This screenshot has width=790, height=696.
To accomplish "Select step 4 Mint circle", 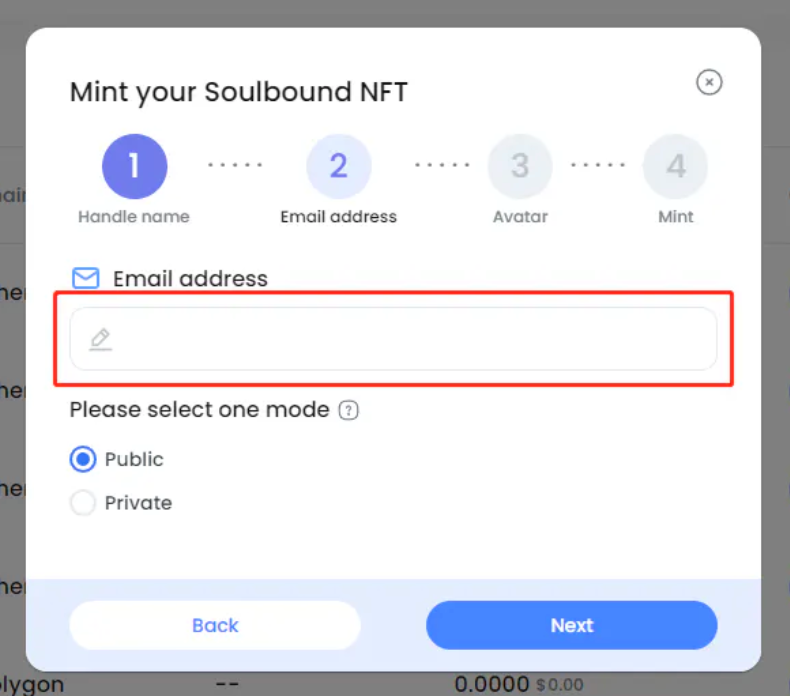I will pos(676,166).
